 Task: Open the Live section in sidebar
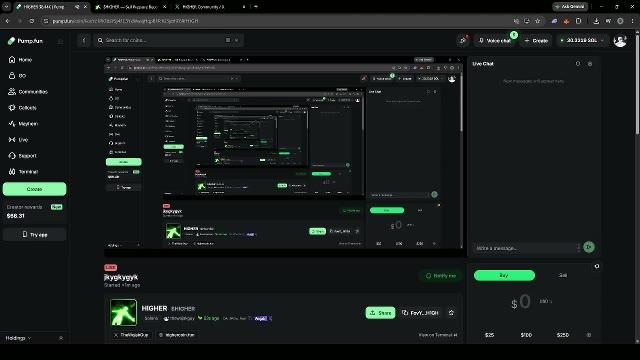[x=18, y=140]
